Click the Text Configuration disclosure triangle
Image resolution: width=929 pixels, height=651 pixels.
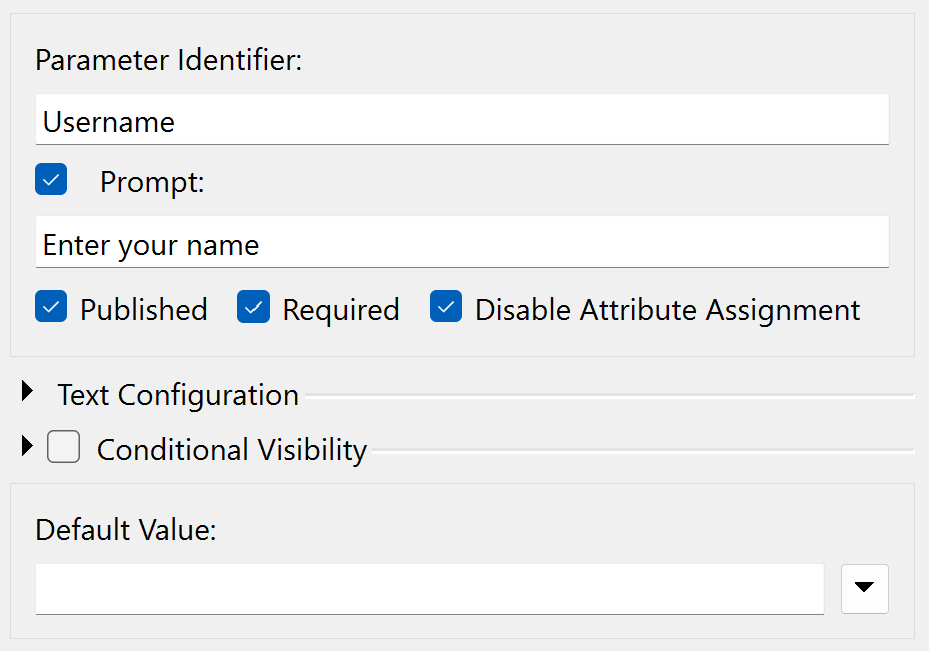pos(26,392)
